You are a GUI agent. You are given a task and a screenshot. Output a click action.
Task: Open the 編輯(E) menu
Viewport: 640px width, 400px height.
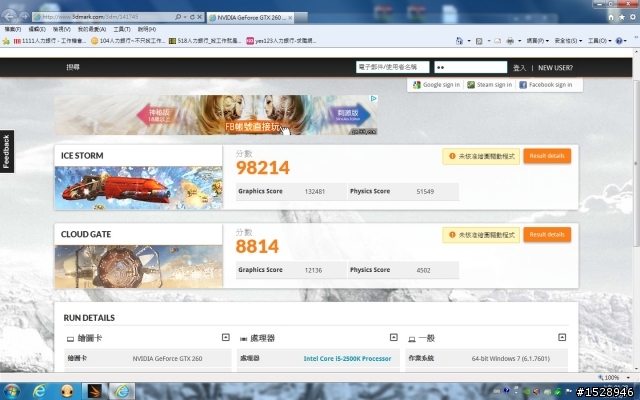pyautogui.click(x=37, y=29)
